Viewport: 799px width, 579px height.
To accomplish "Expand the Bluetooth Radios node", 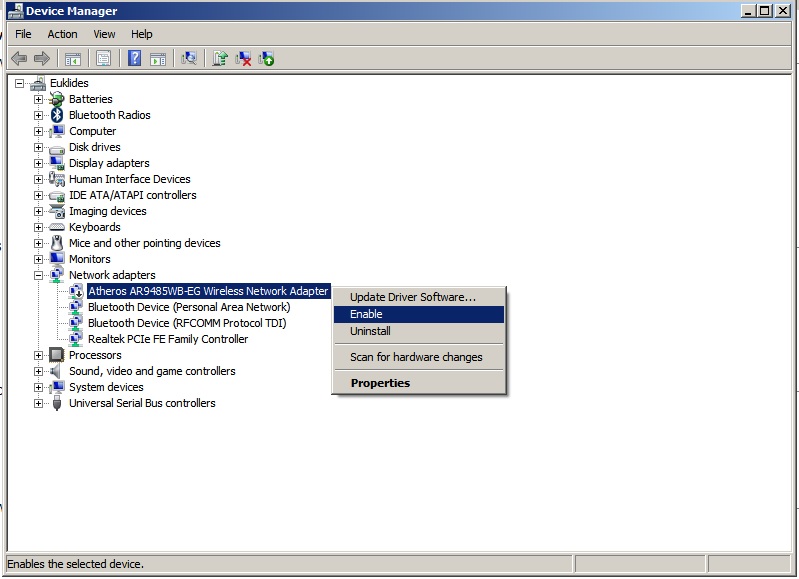I will [x=38, y=115].
